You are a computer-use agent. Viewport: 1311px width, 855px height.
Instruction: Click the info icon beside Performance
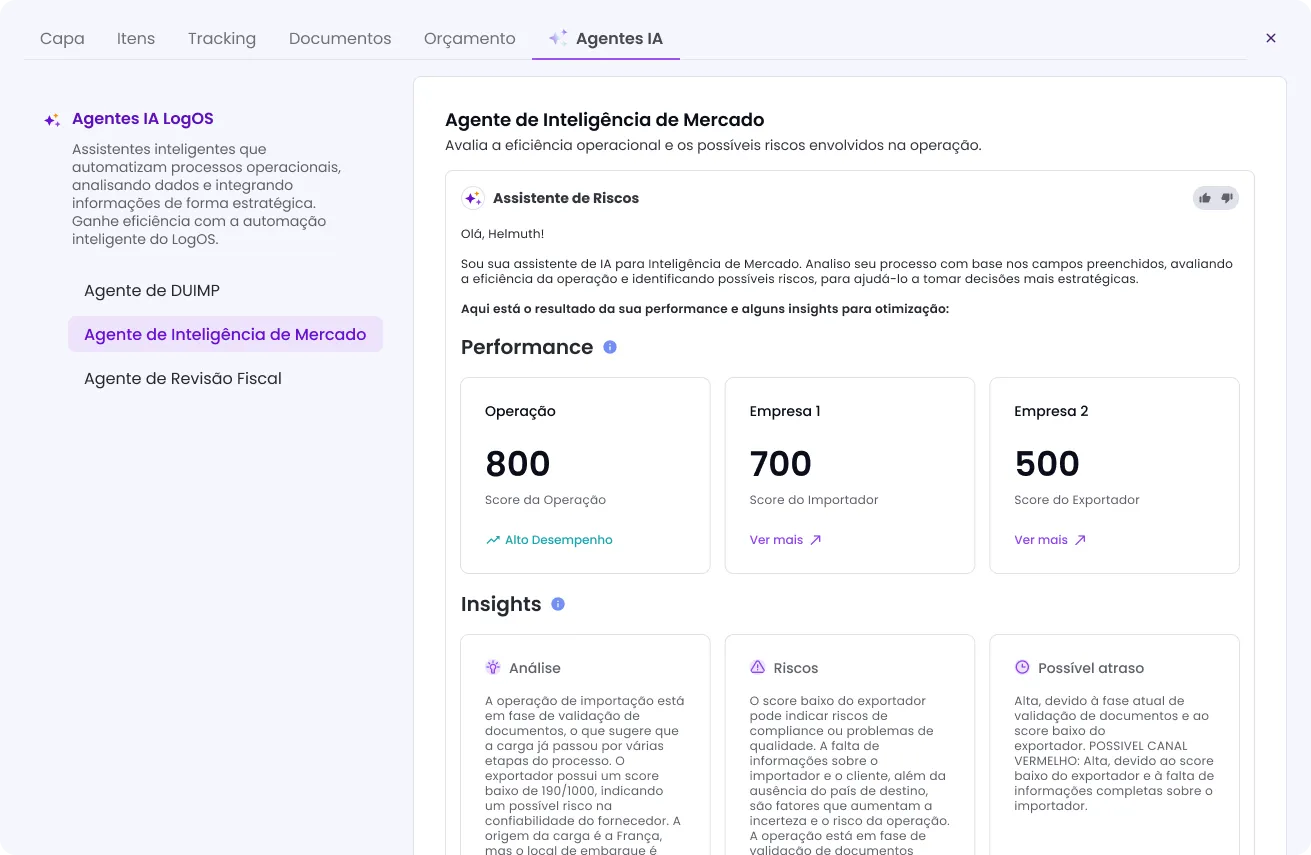pos(610,347)
